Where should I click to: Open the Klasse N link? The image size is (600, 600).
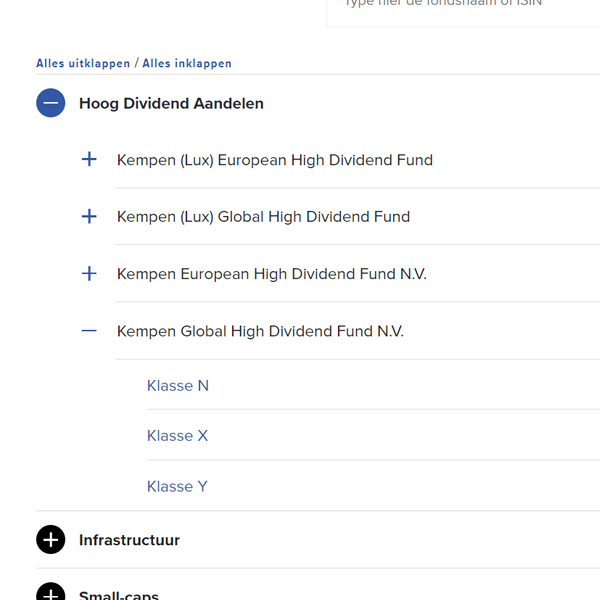pos(178,386)
